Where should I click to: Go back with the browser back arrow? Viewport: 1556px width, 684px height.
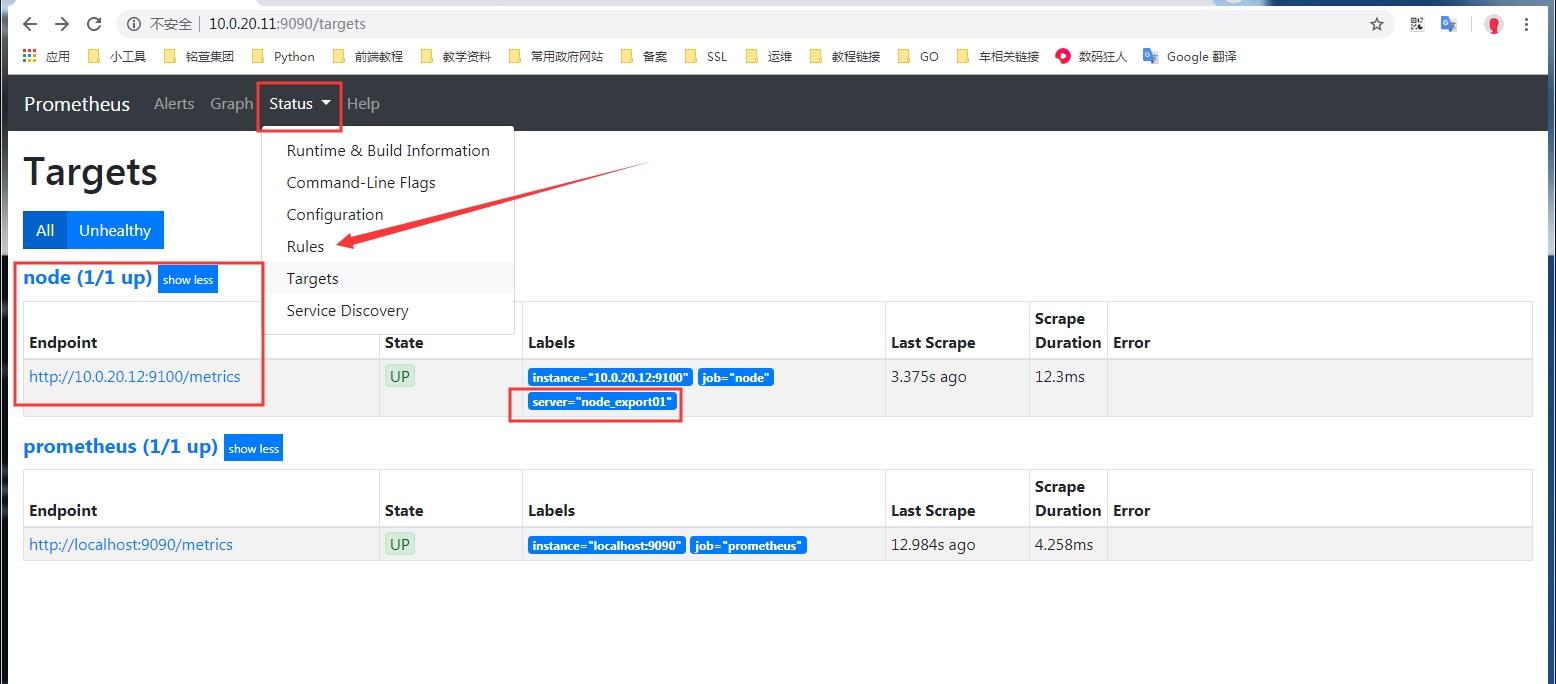click(x=29, y=24)
